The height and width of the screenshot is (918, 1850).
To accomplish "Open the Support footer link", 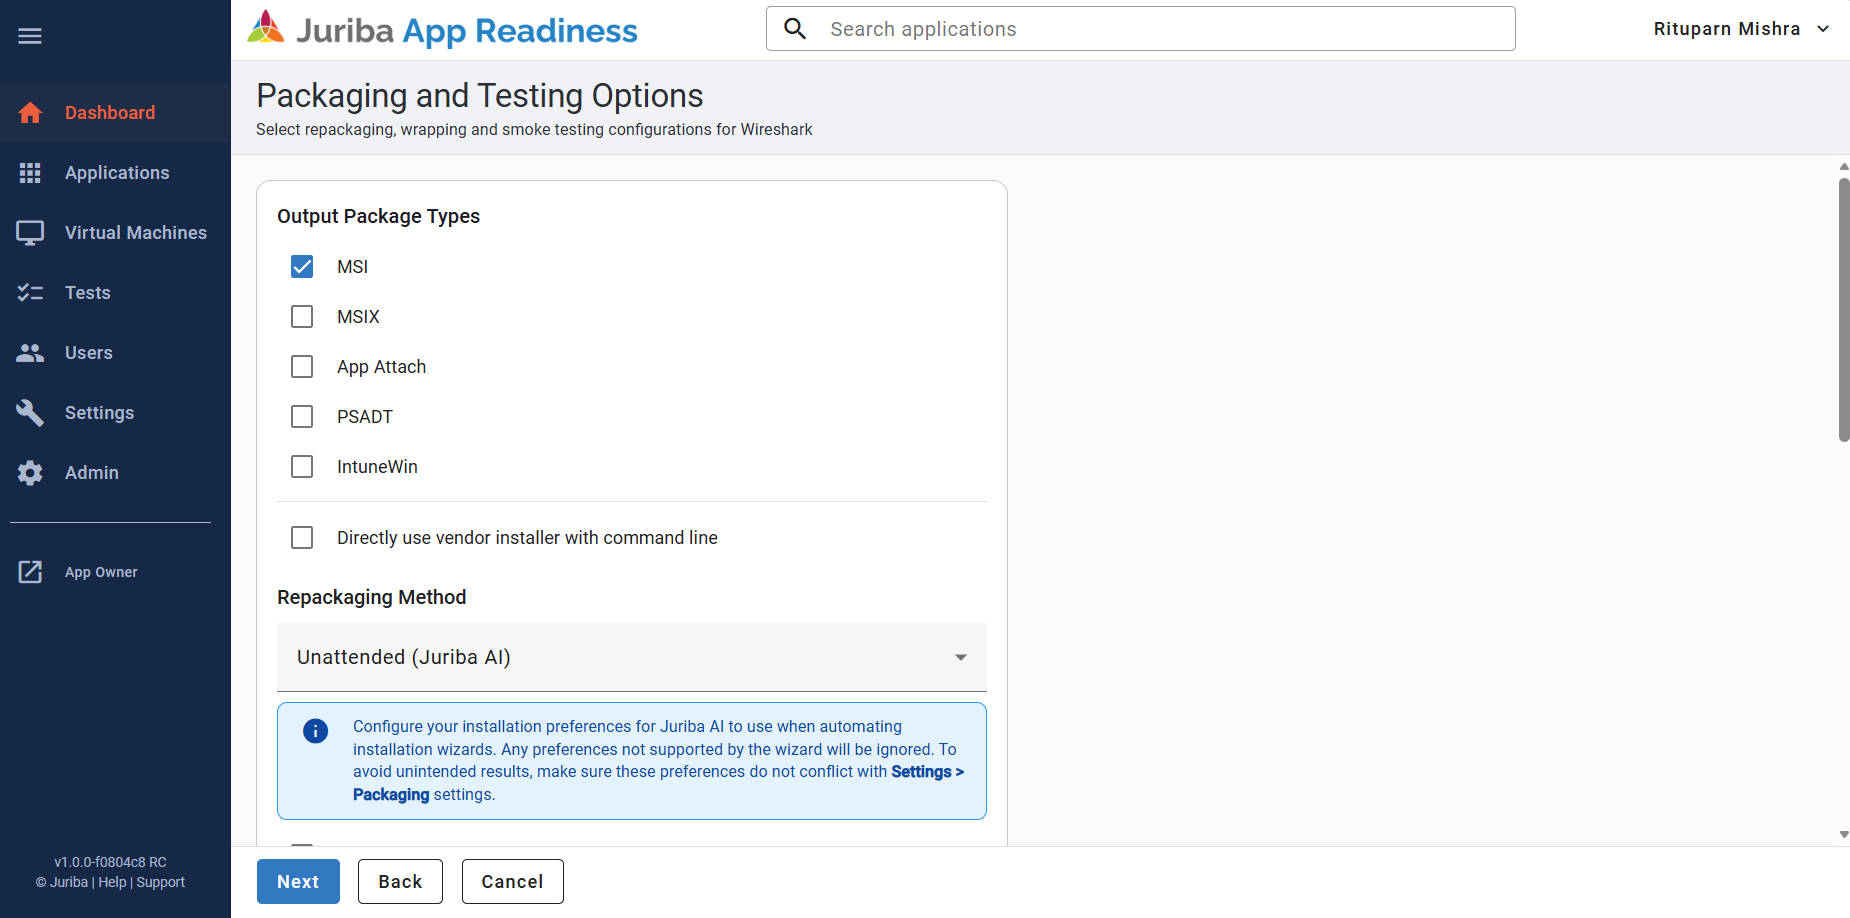I will pos(161,882).
